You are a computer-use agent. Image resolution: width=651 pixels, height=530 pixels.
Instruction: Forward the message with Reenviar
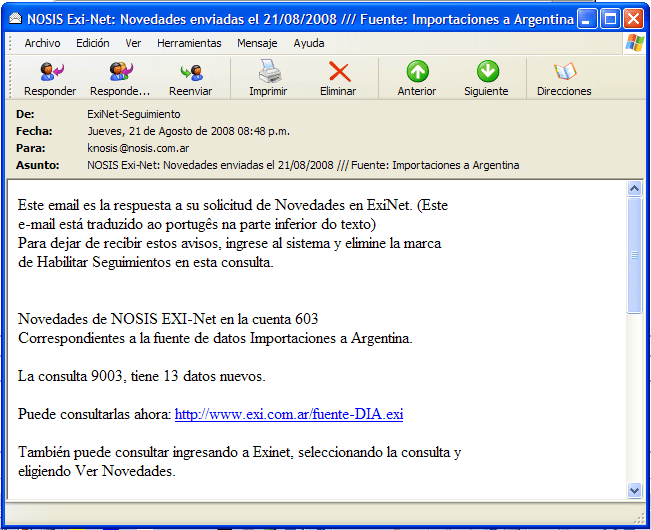(191, 78)
